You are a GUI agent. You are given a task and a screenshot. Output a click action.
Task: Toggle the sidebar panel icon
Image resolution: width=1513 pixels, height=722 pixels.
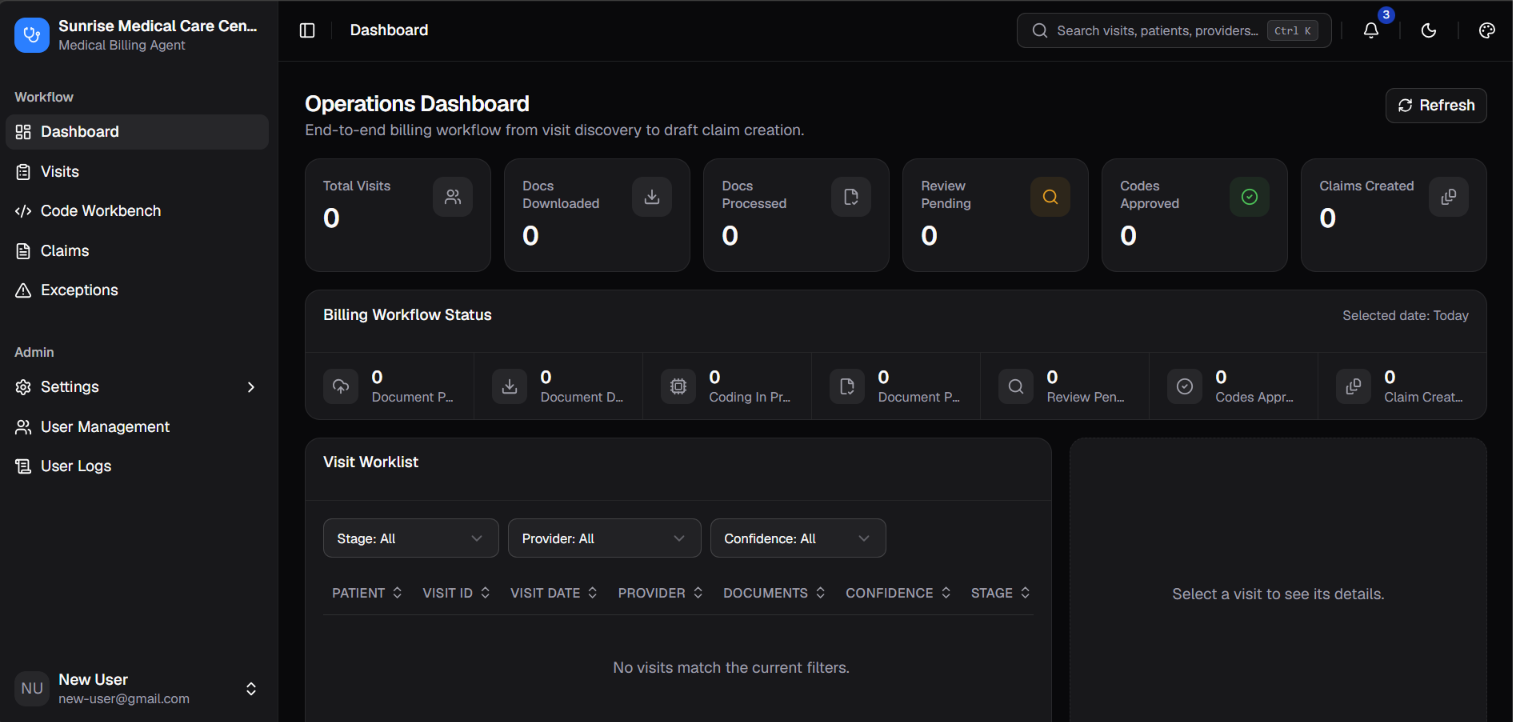(307, 30)
